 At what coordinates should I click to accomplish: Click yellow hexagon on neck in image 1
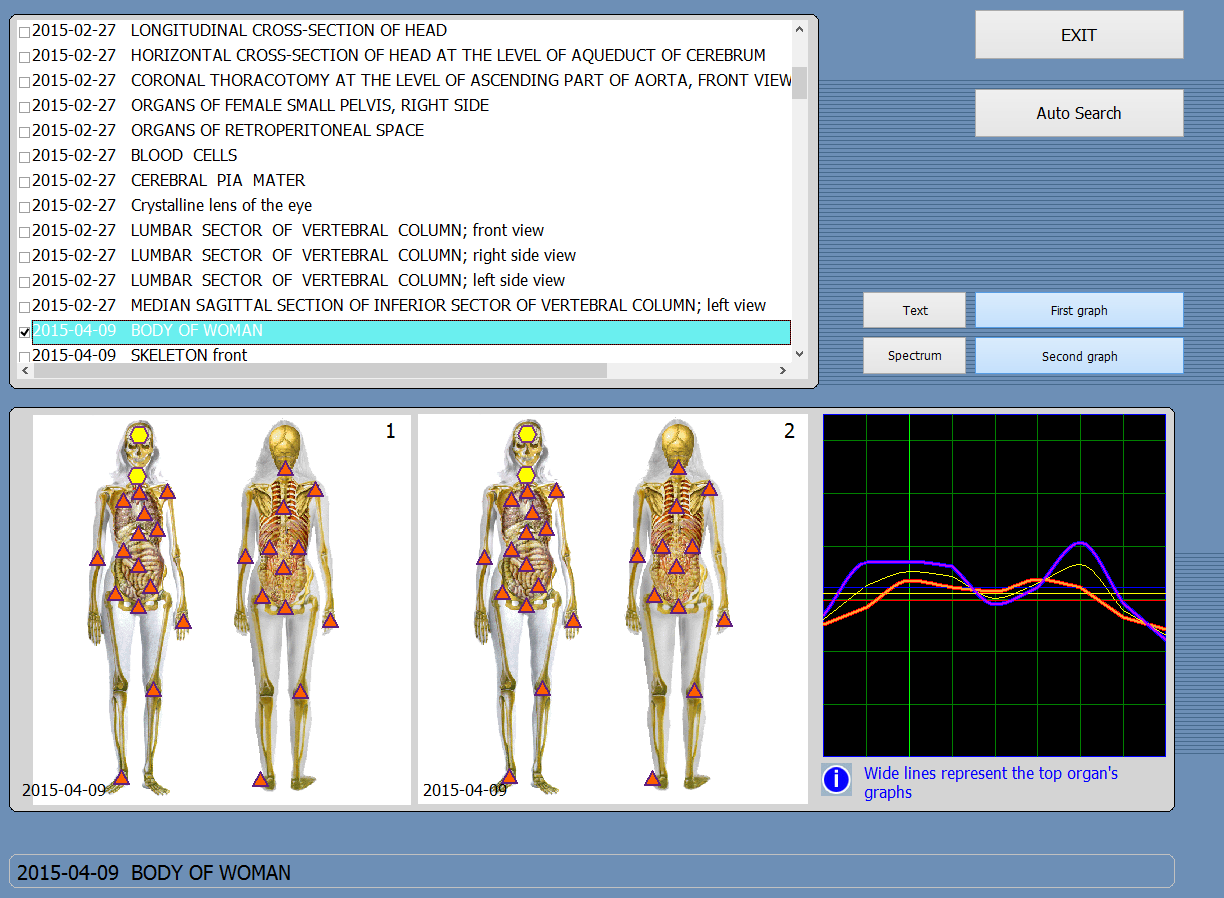[x=137, y=475]
